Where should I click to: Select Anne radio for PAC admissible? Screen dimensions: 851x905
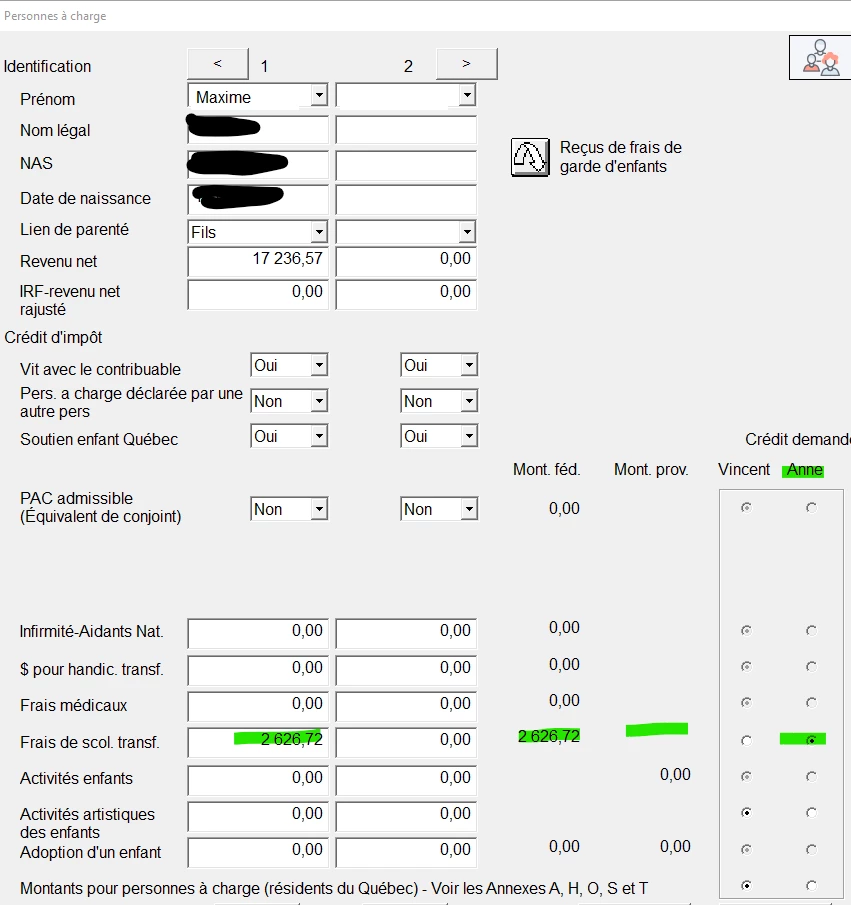tap(811, 507)
